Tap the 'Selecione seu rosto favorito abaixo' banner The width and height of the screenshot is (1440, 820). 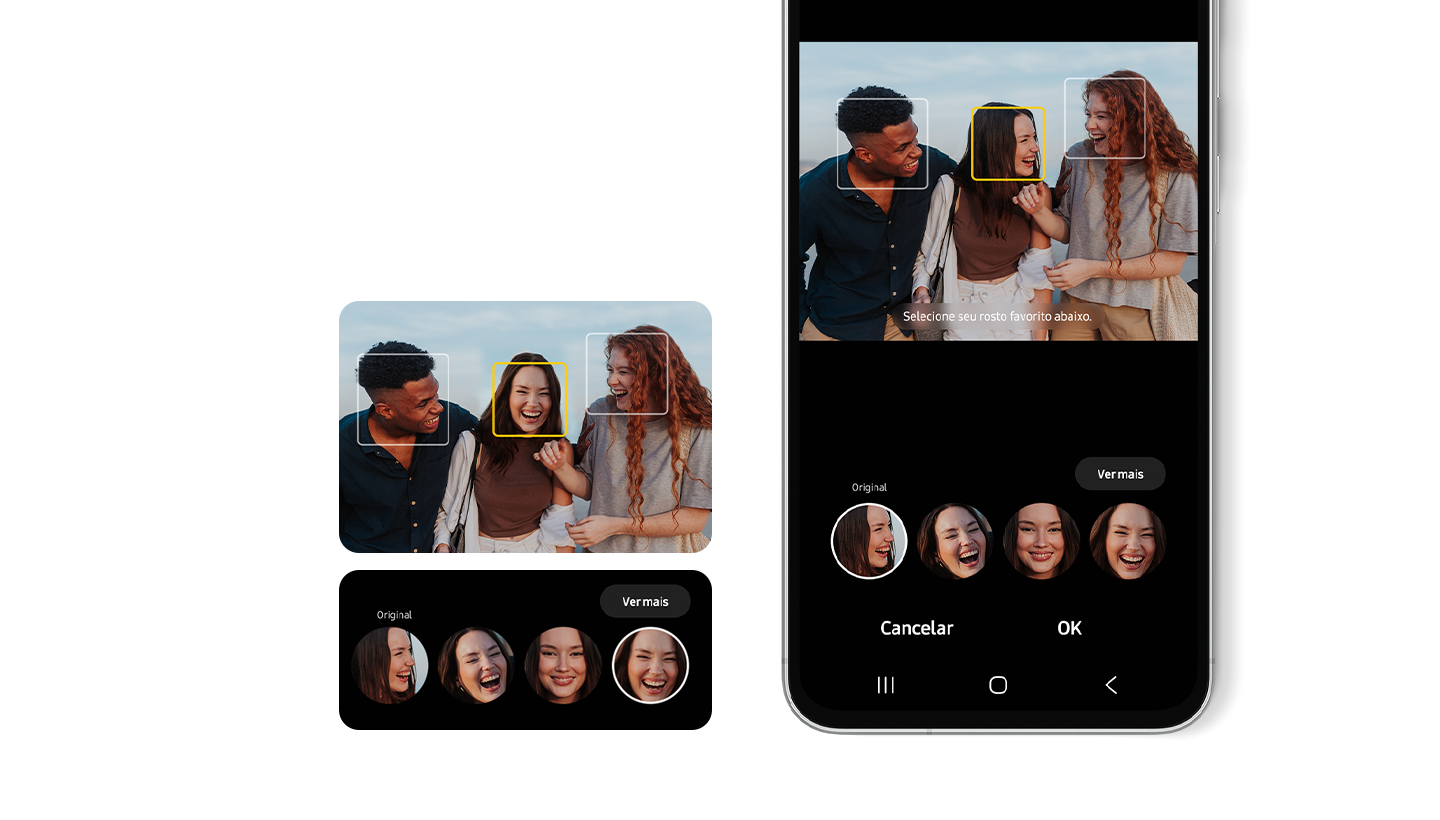click(x=997, y=315)
